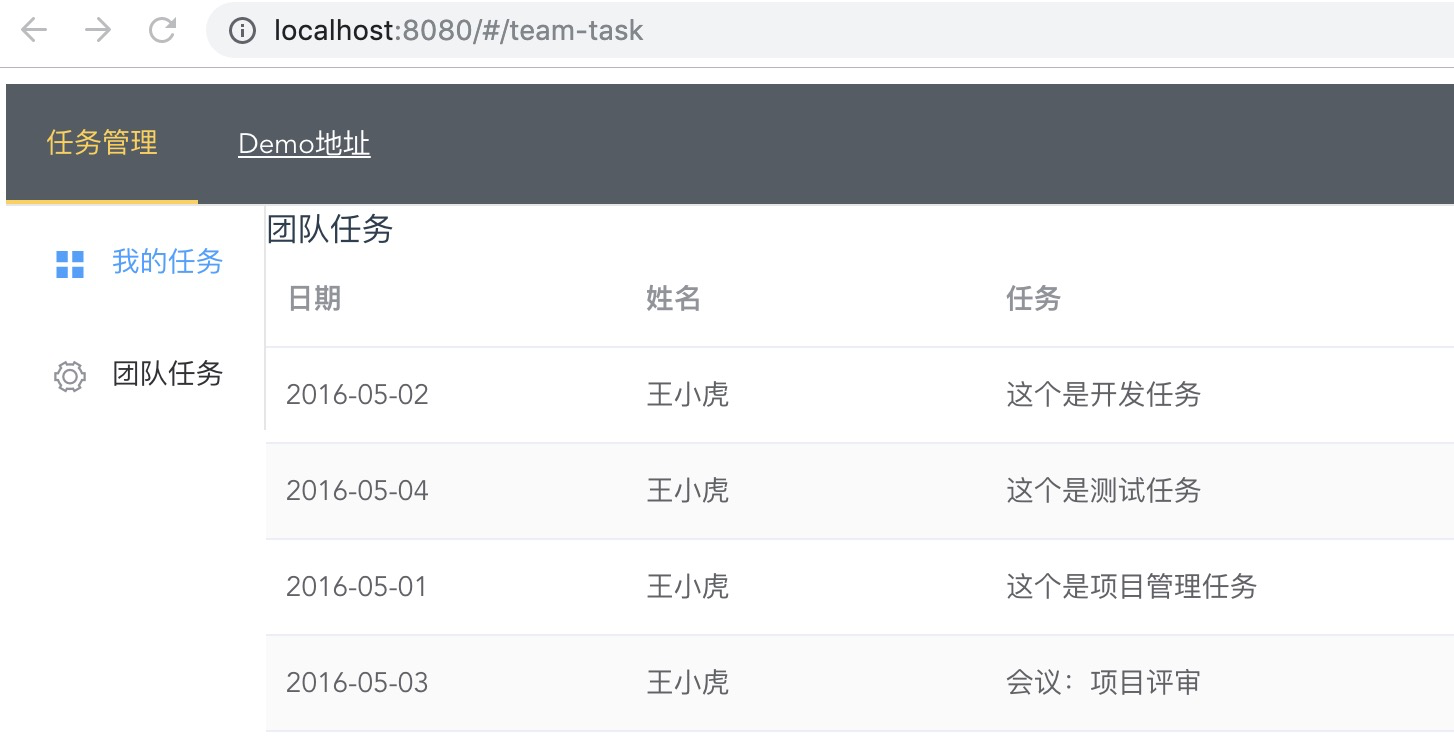Click the 这个是项目管理任务 cell
Image resolution: width=1454 pixels, height=744 pixels.
tap(1131, 586)
